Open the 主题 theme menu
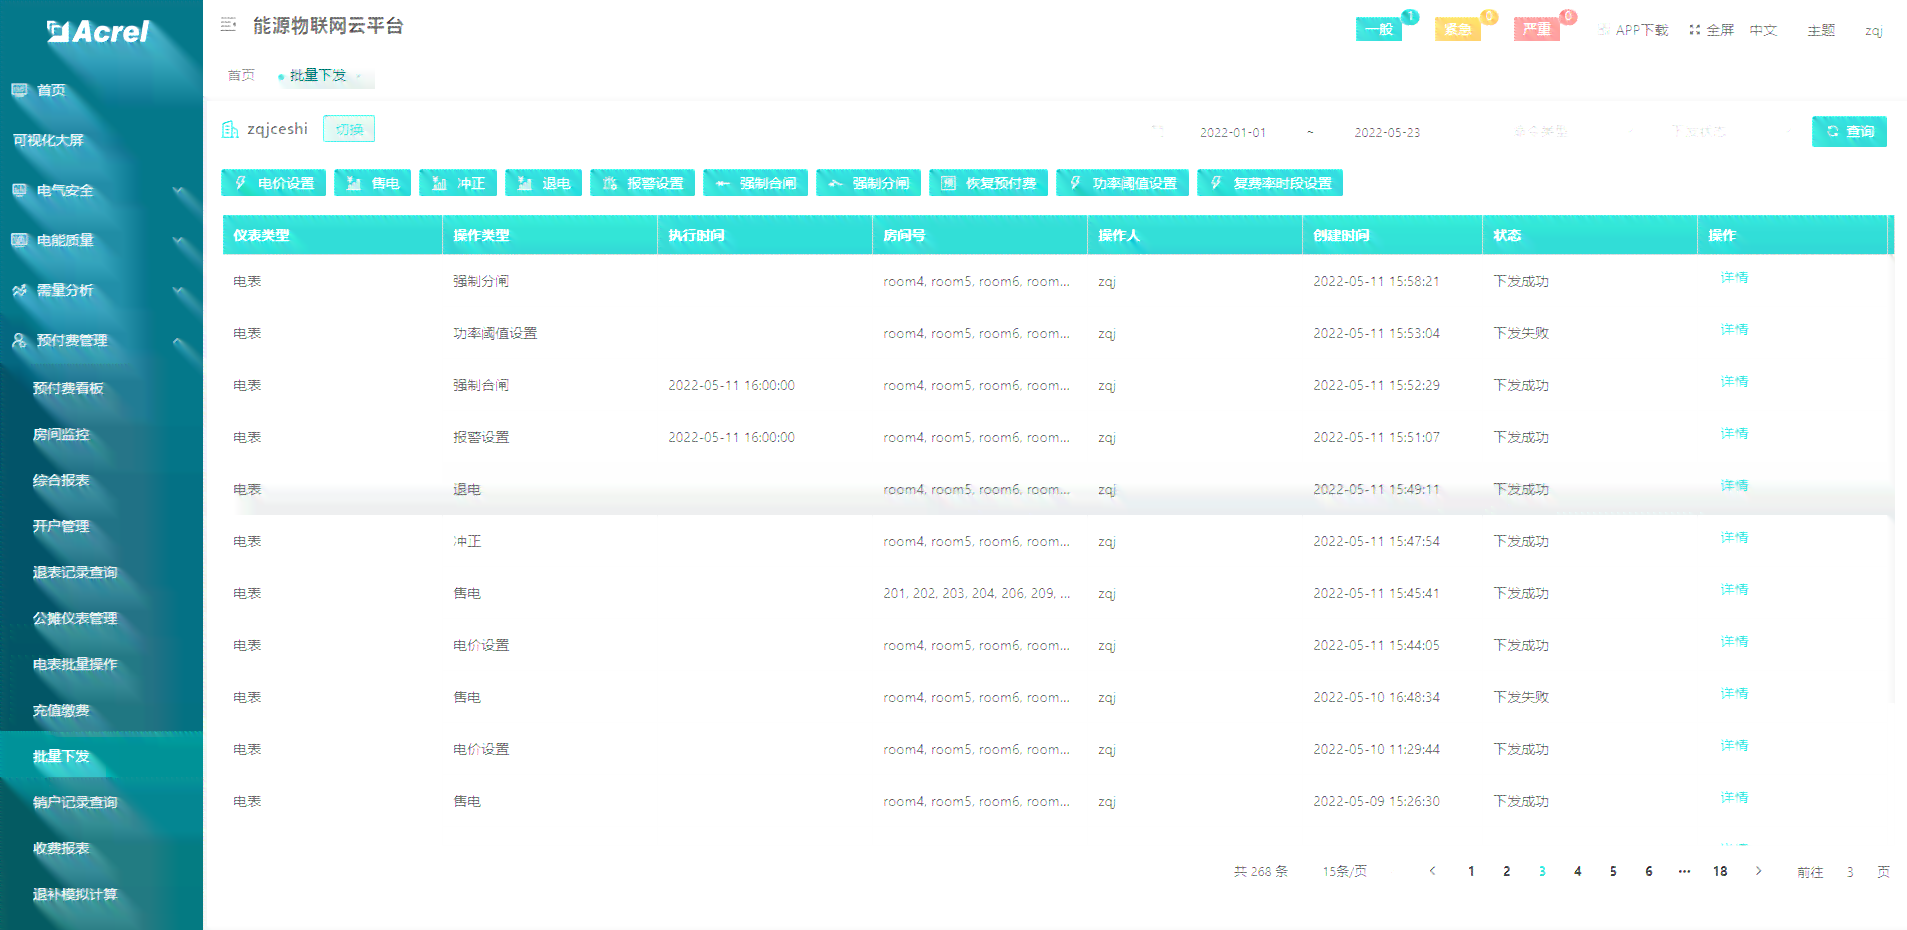 [x=1821, y=30]
